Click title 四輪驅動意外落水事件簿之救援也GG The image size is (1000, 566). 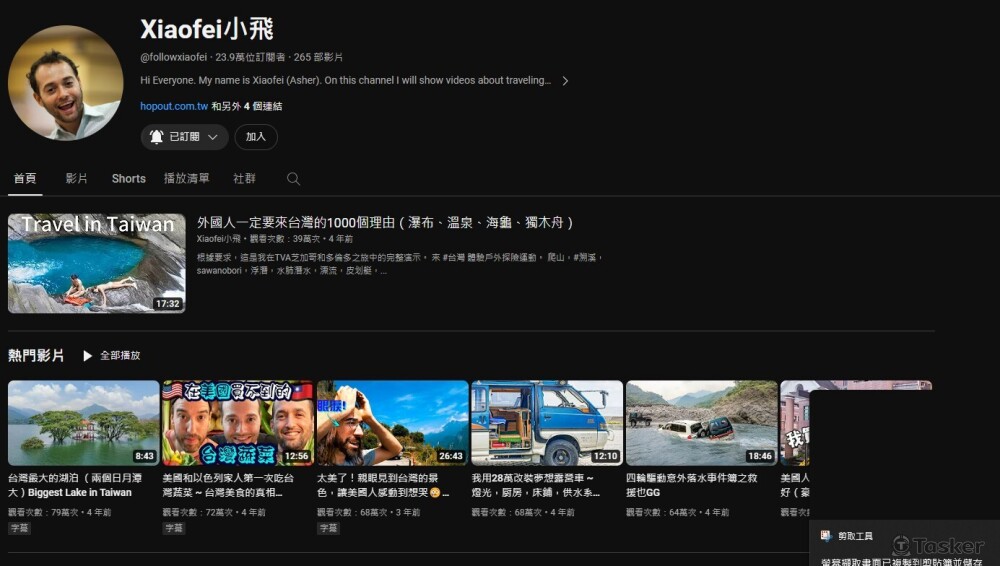point(691,485)
